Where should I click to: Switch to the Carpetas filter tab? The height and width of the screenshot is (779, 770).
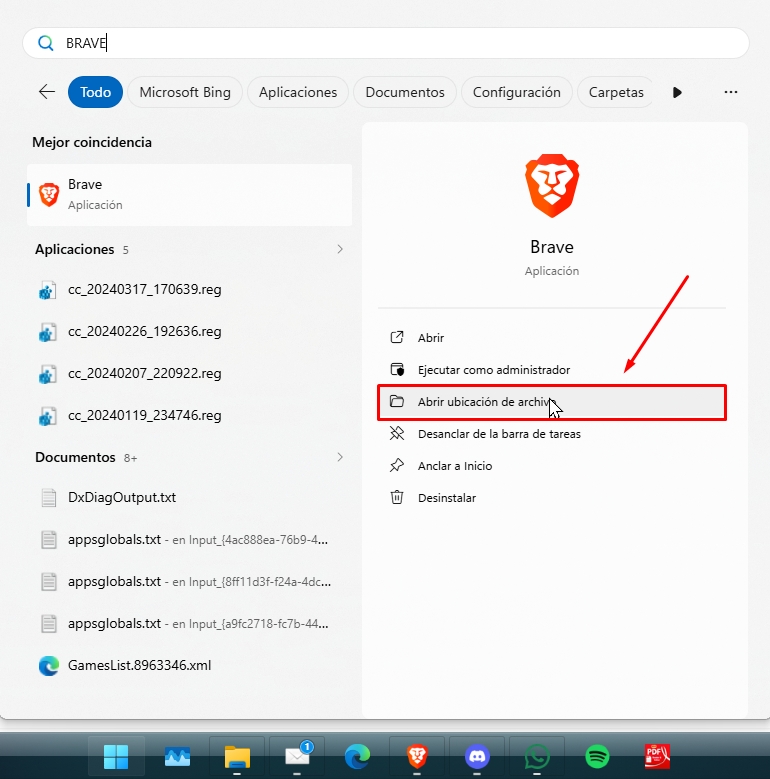pyautogui.click(x=616, y=92)
